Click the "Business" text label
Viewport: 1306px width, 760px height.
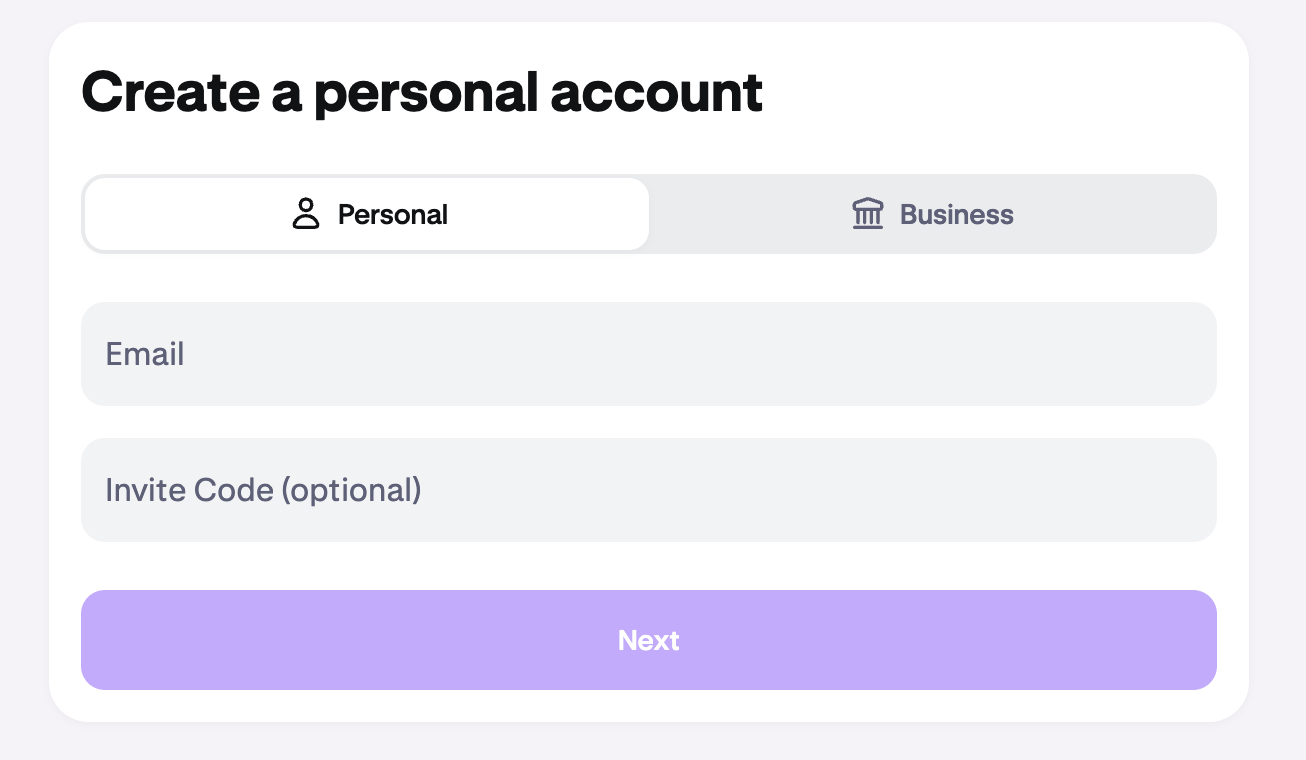pos(956,215)
